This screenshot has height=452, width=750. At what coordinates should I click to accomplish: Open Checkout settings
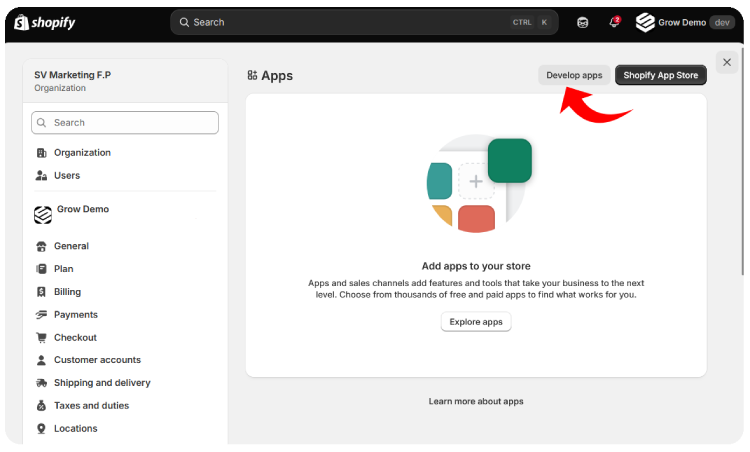click(75, 338)
